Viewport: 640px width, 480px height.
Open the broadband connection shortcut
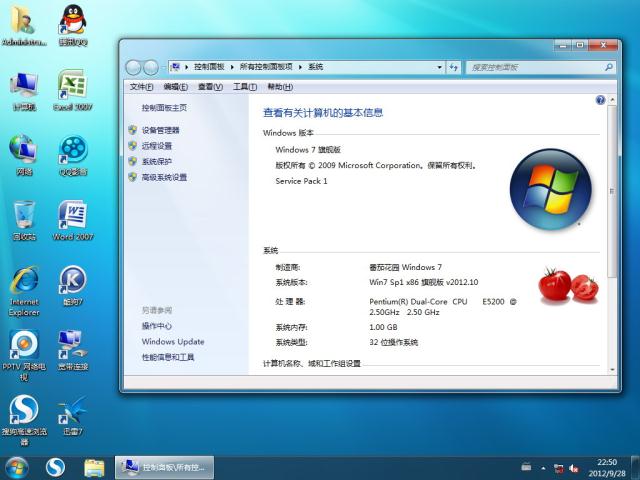click(73, 351)
